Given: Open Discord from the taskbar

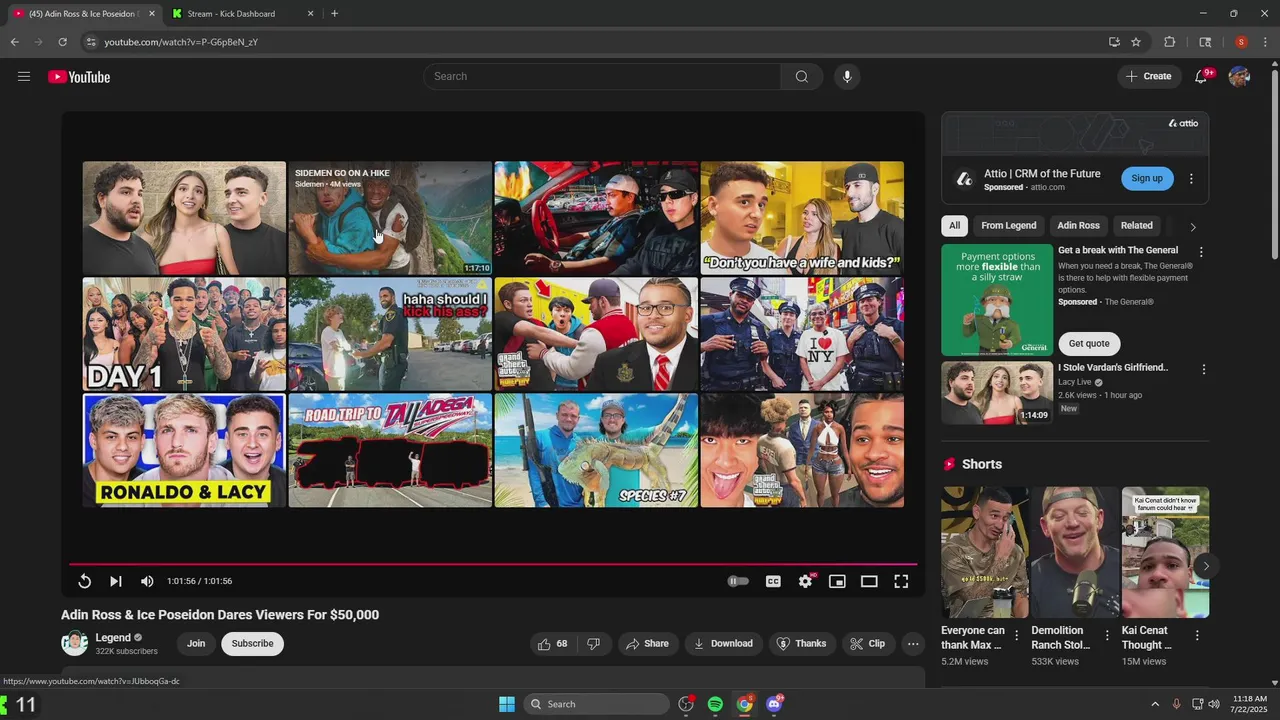Looking at the screenshot, I should coord(774,704).
